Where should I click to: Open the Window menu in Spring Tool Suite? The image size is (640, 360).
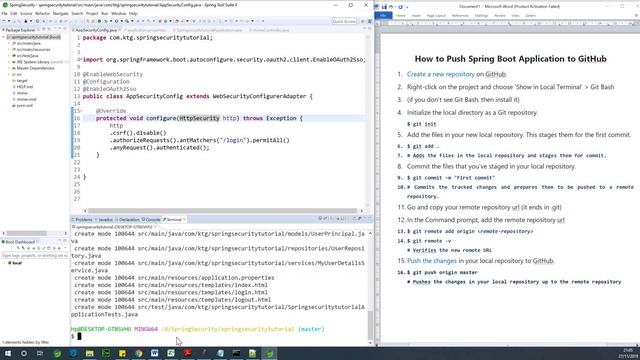[x=118, y=13]
